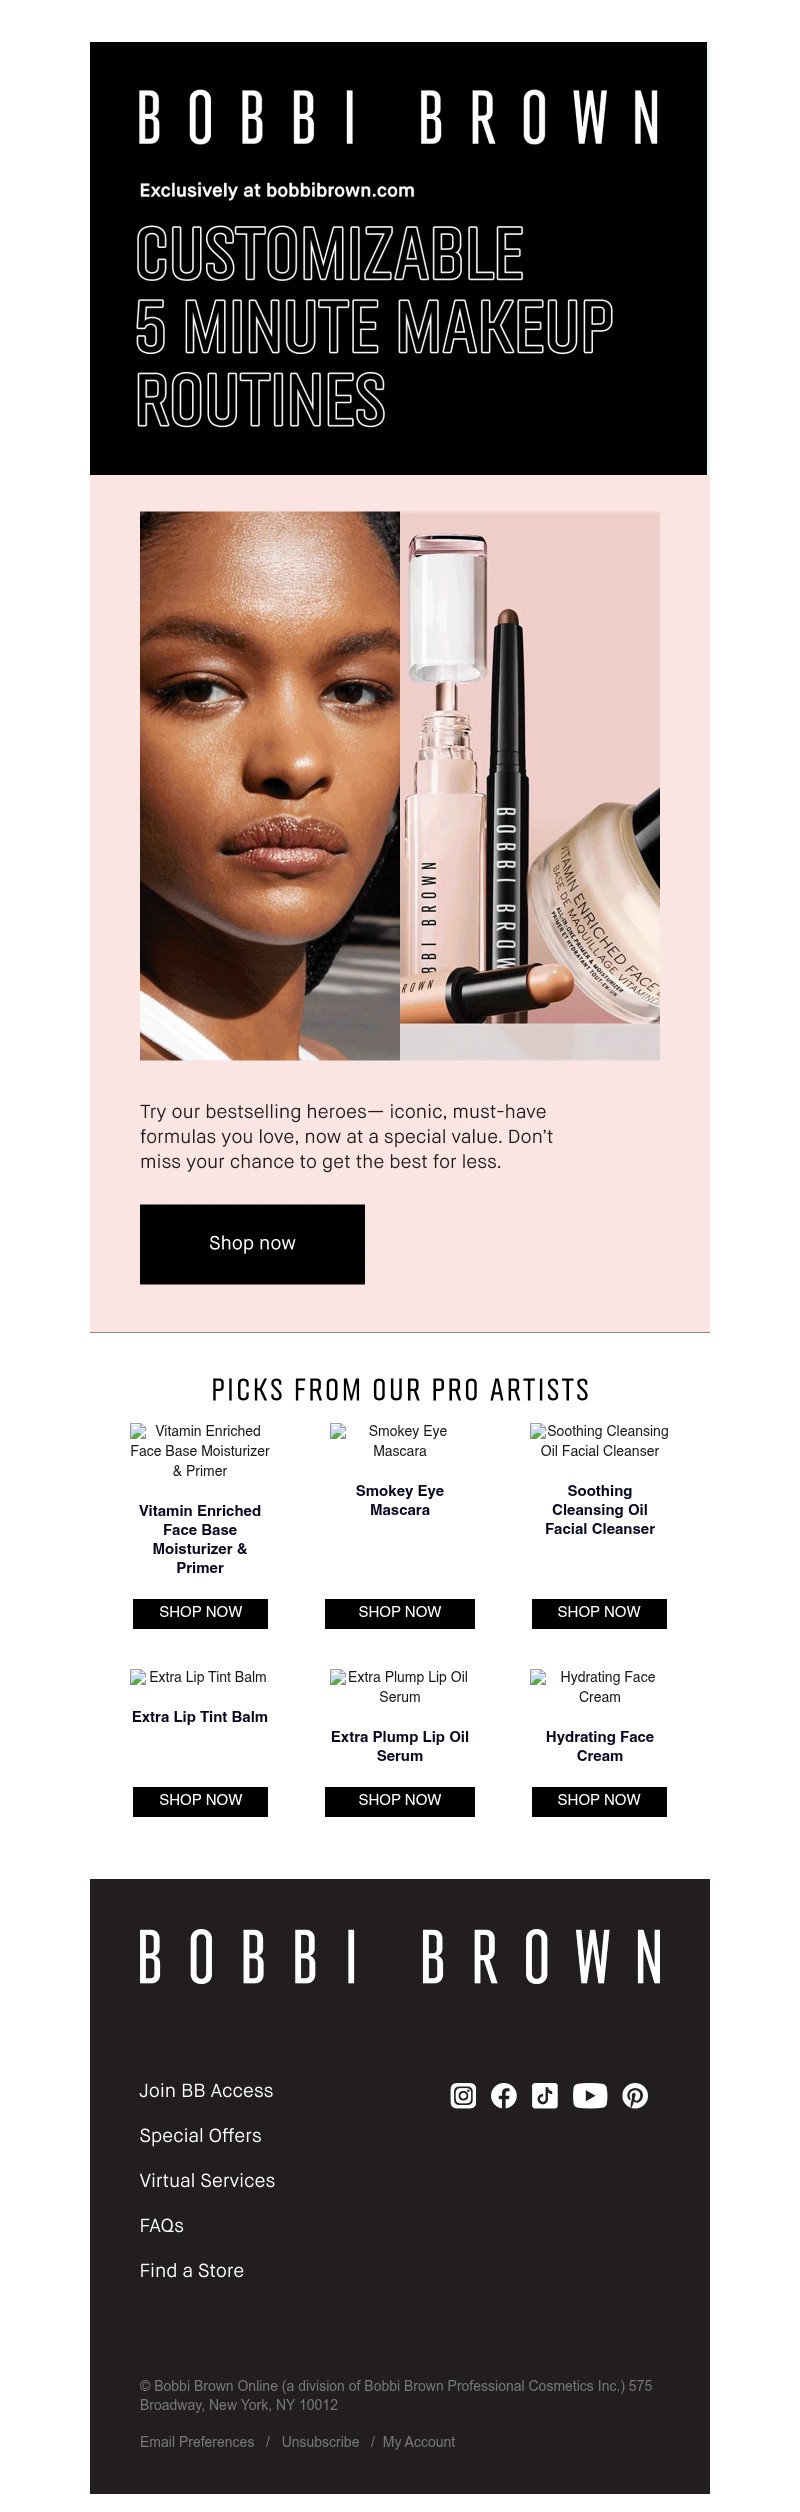This screenshot has height=2512, width=800.
Task: Click the black Shop now button
Action: coord(252,1244)
